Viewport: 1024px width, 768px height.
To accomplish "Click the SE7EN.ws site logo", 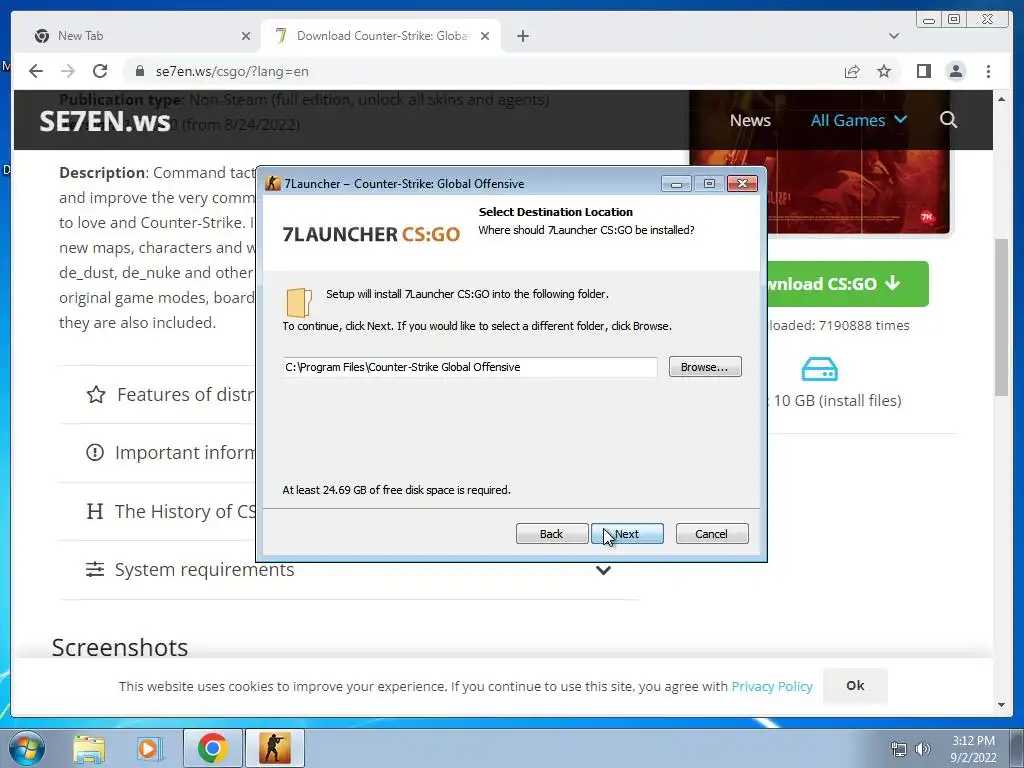I will click(x=104, y=121).
